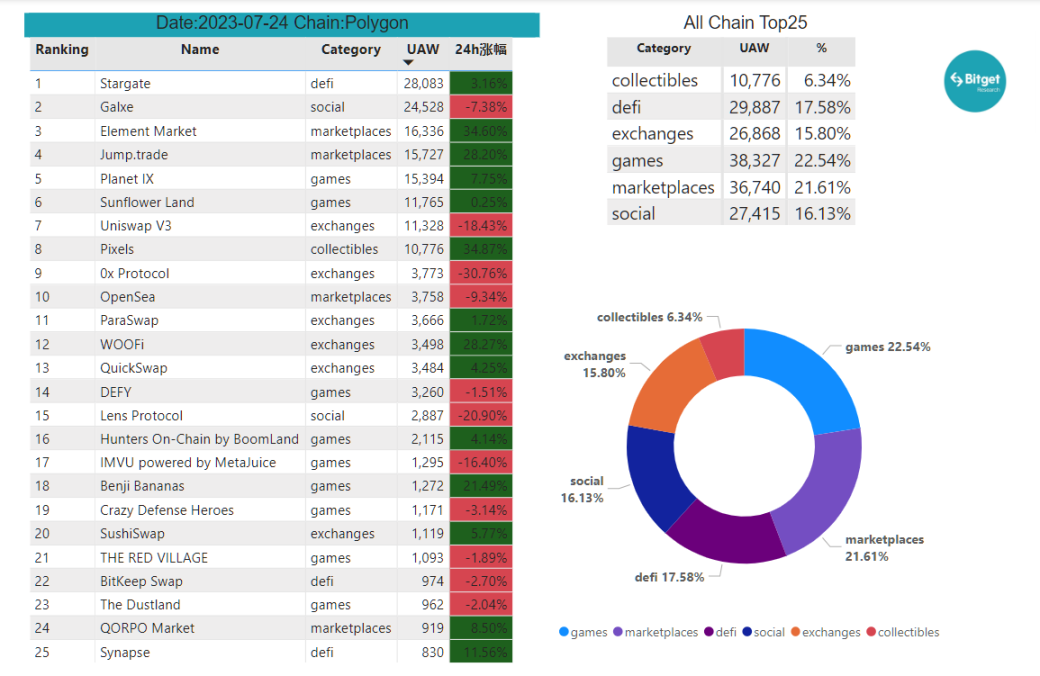Click defi row in All Chain table
Image resolution: width=1040 pixels, height=676 pixels.
[731, 107]
